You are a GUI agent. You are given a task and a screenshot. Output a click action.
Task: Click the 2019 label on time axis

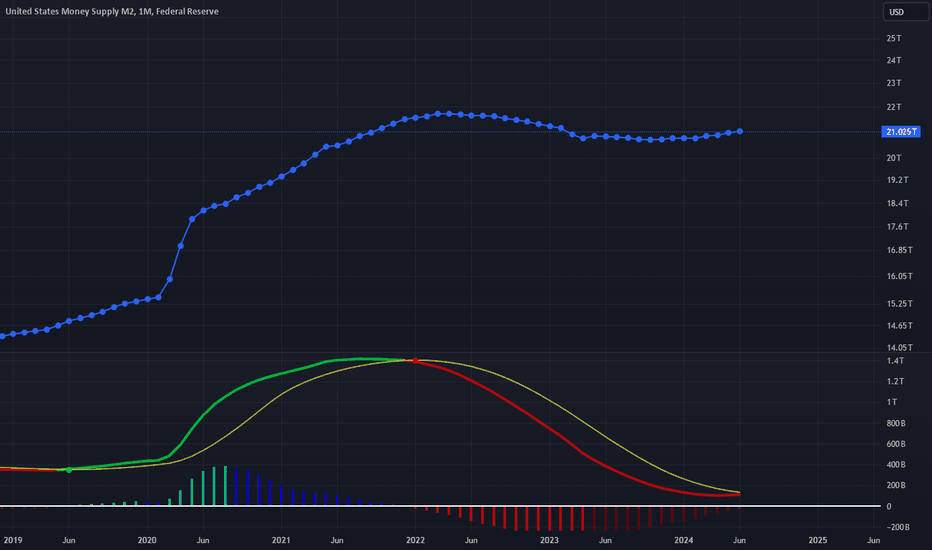tap(12, 540)
